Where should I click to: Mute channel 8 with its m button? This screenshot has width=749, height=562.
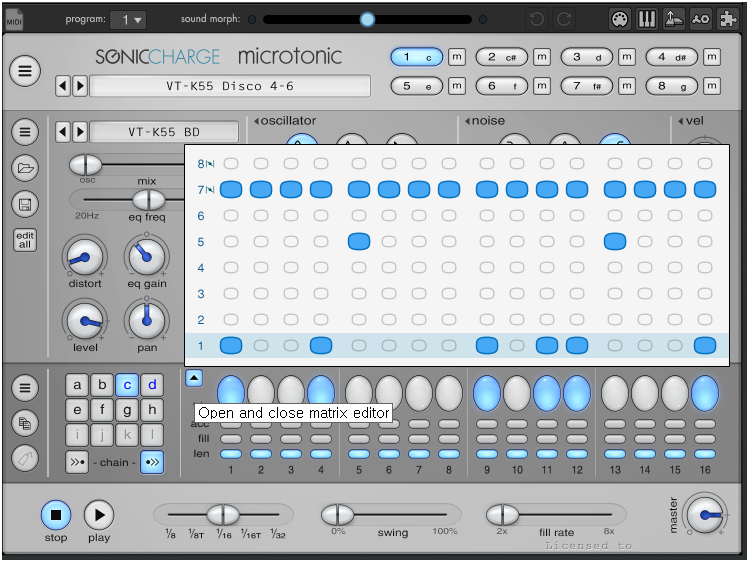point(712,86)
